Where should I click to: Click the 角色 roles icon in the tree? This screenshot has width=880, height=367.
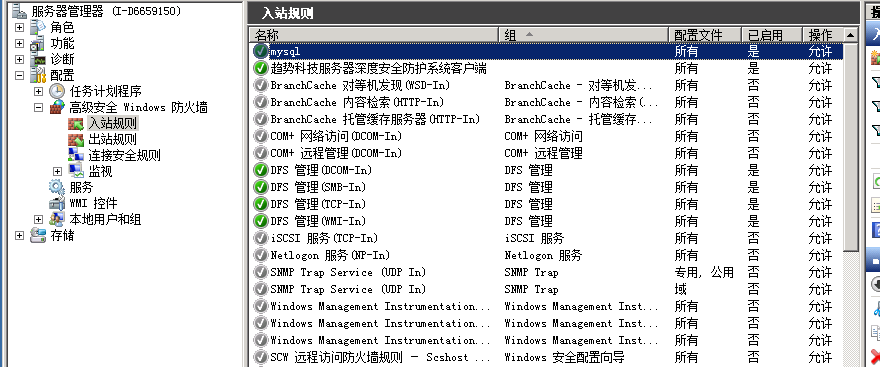coord(38,27)
